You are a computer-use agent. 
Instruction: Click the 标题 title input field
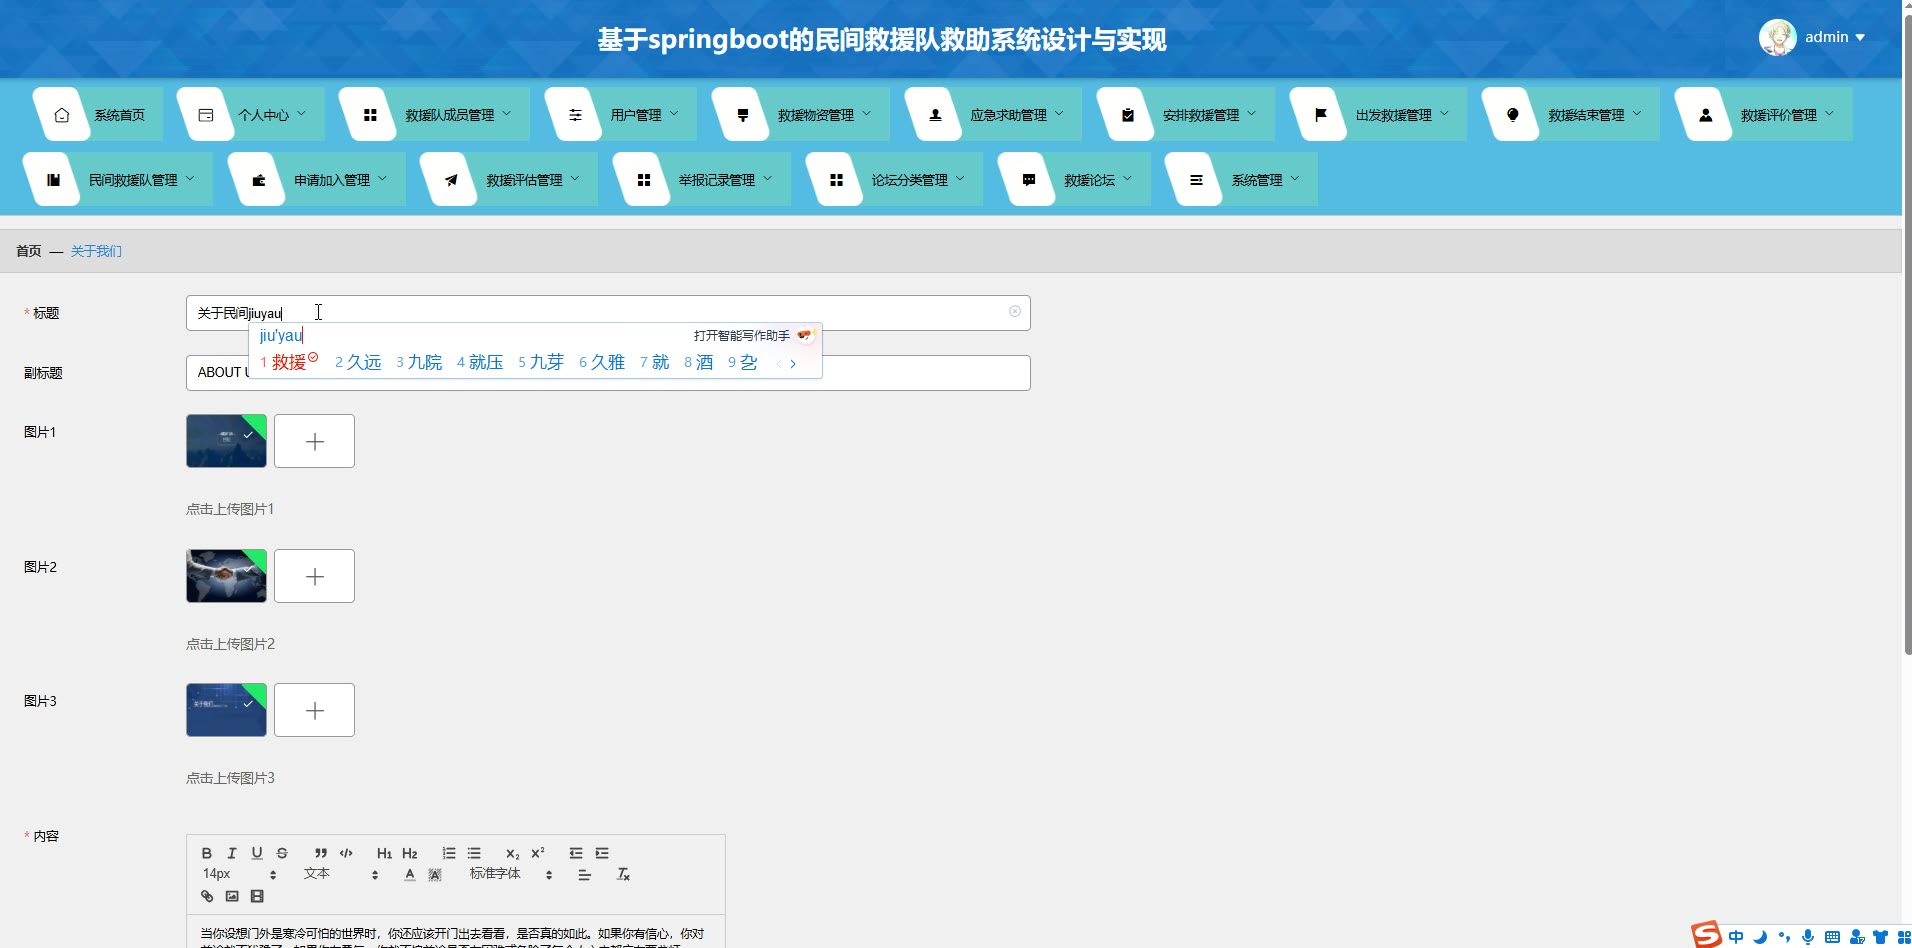click(x=608, y=312)
